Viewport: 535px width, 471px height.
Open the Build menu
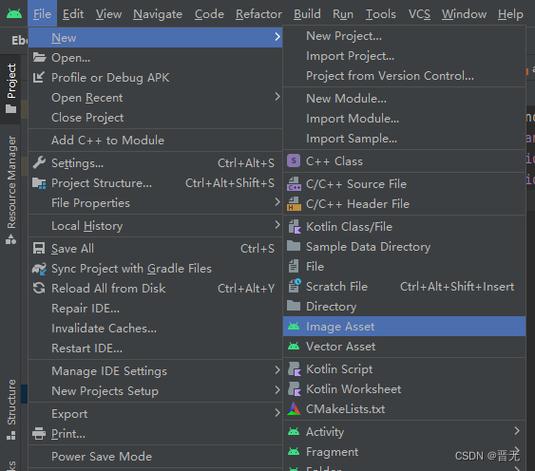[x=307, y=14]
